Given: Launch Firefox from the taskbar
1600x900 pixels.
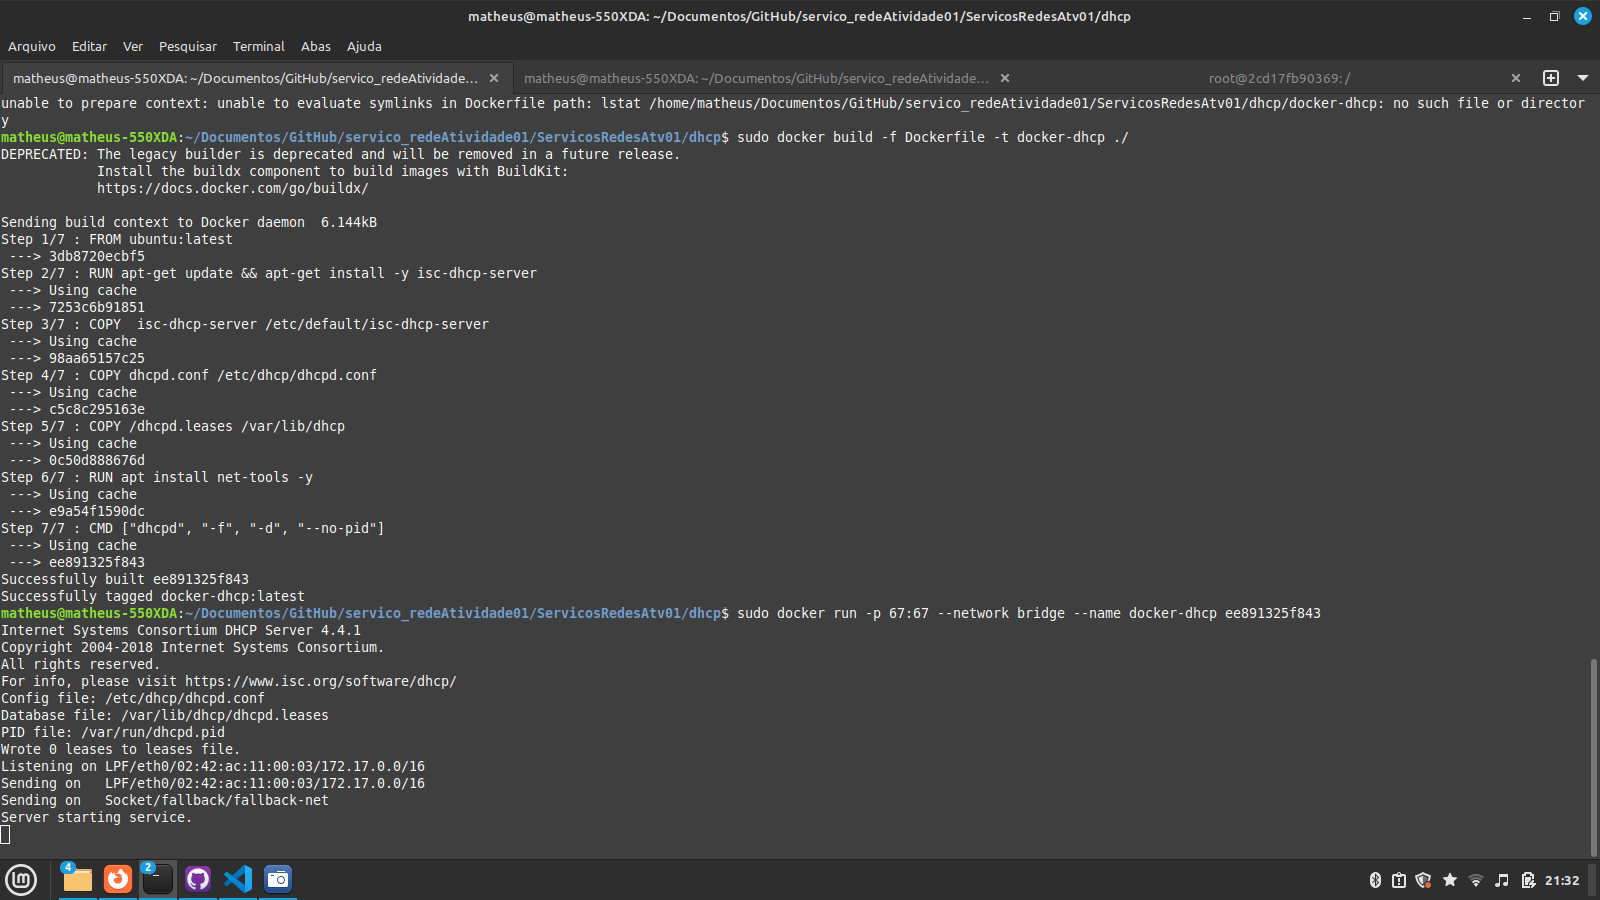Looking at the screenshot, I should tap(118, 879).
